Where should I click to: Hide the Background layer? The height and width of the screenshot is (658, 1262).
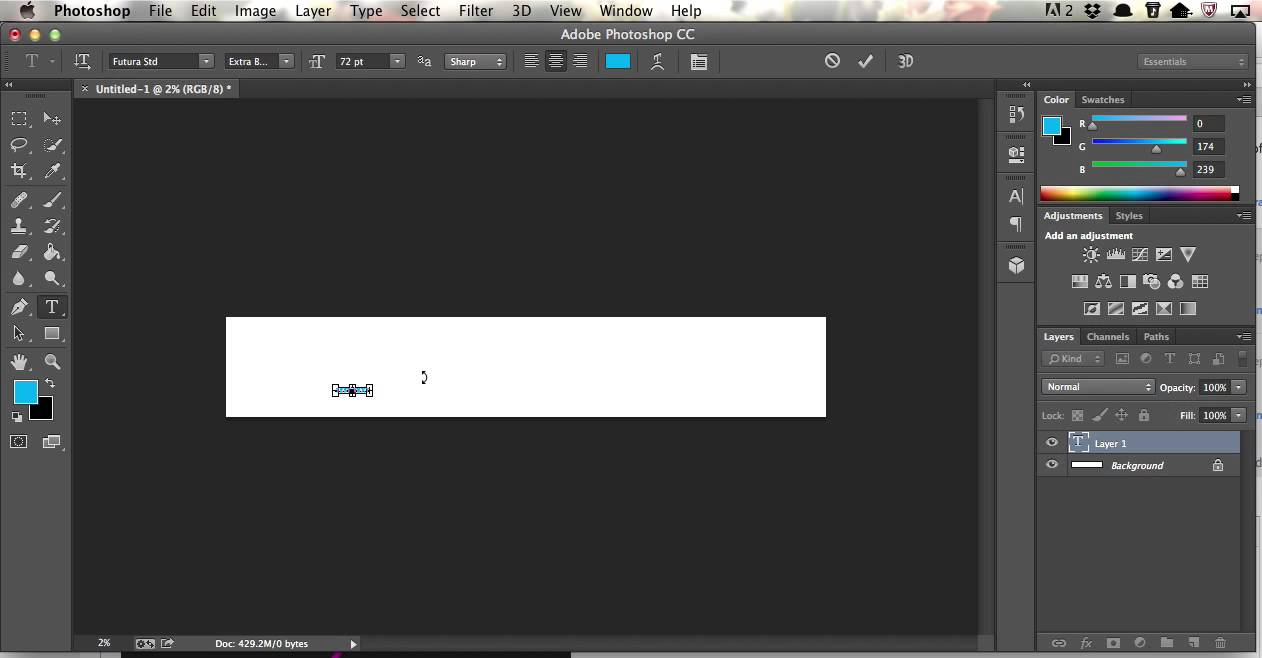(1051, 465)
